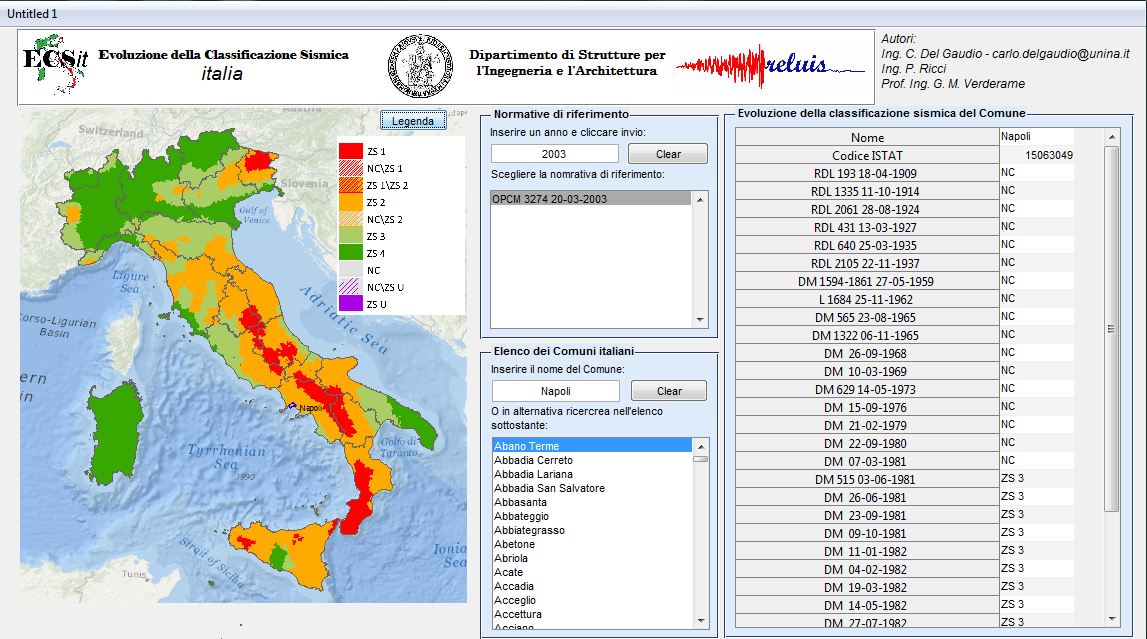The image size is (1147, 639).
Task: Click the up arrow of the classification table scrollbar
Action: click(x=1112, y=137)
